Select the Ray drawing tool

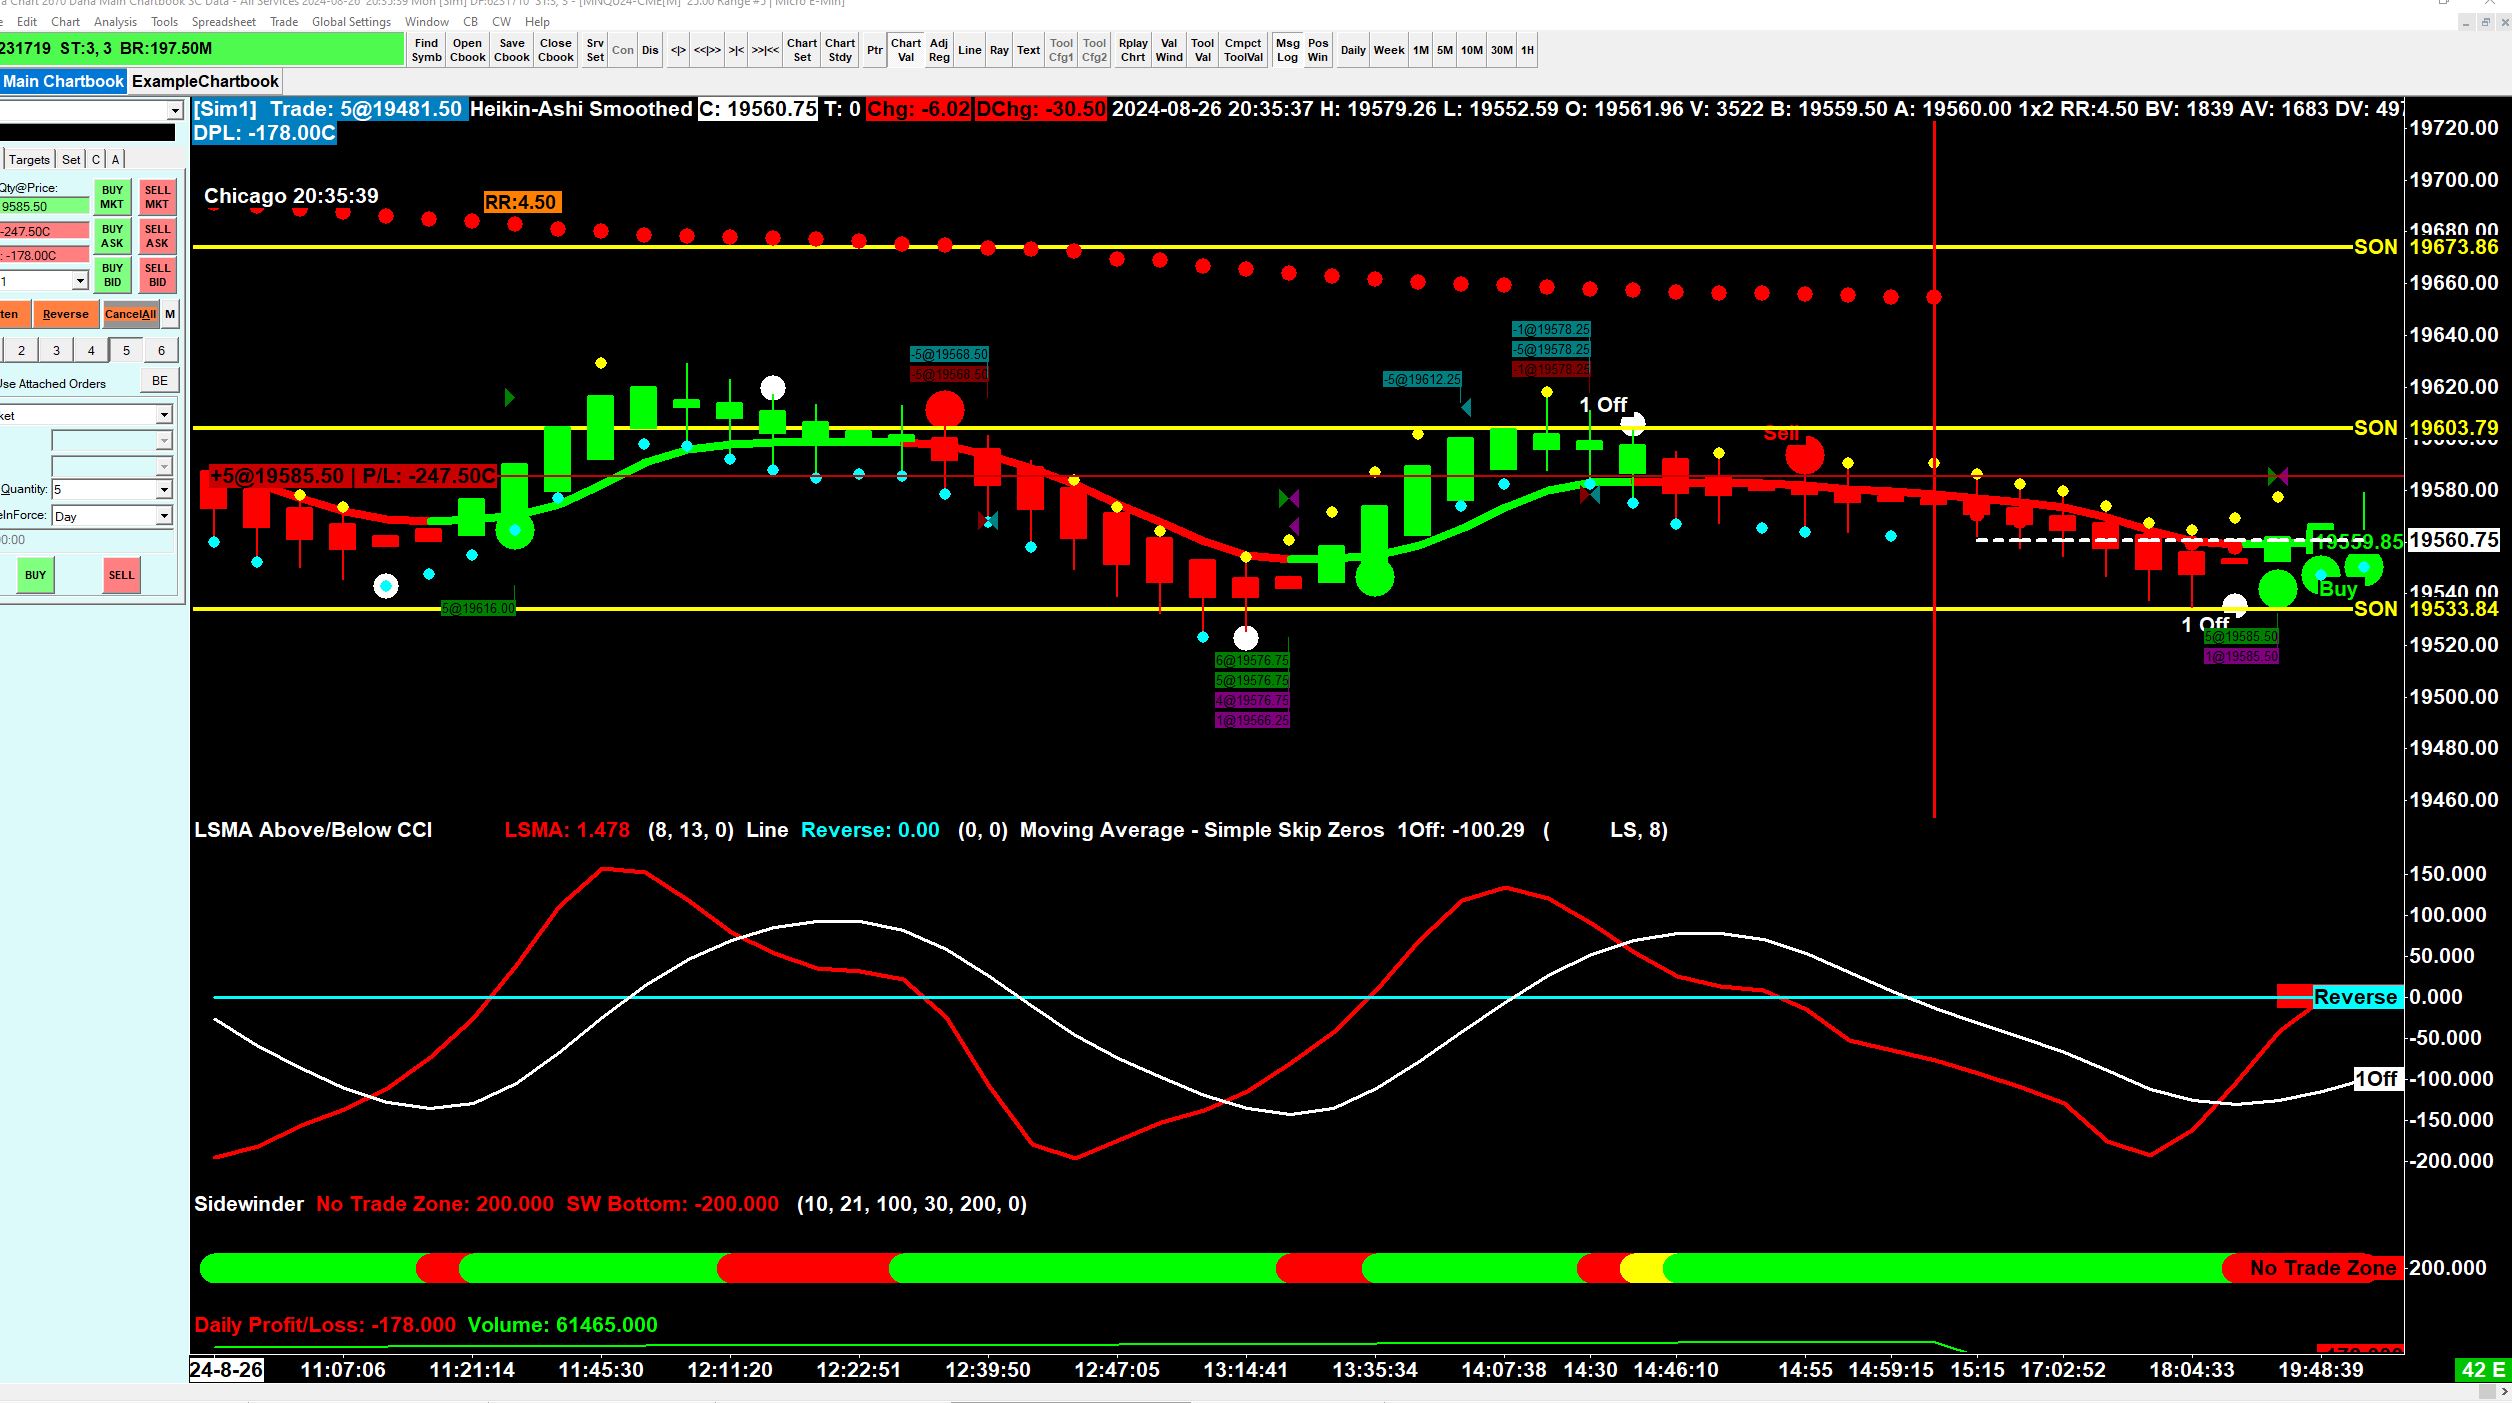coord(999,50)
